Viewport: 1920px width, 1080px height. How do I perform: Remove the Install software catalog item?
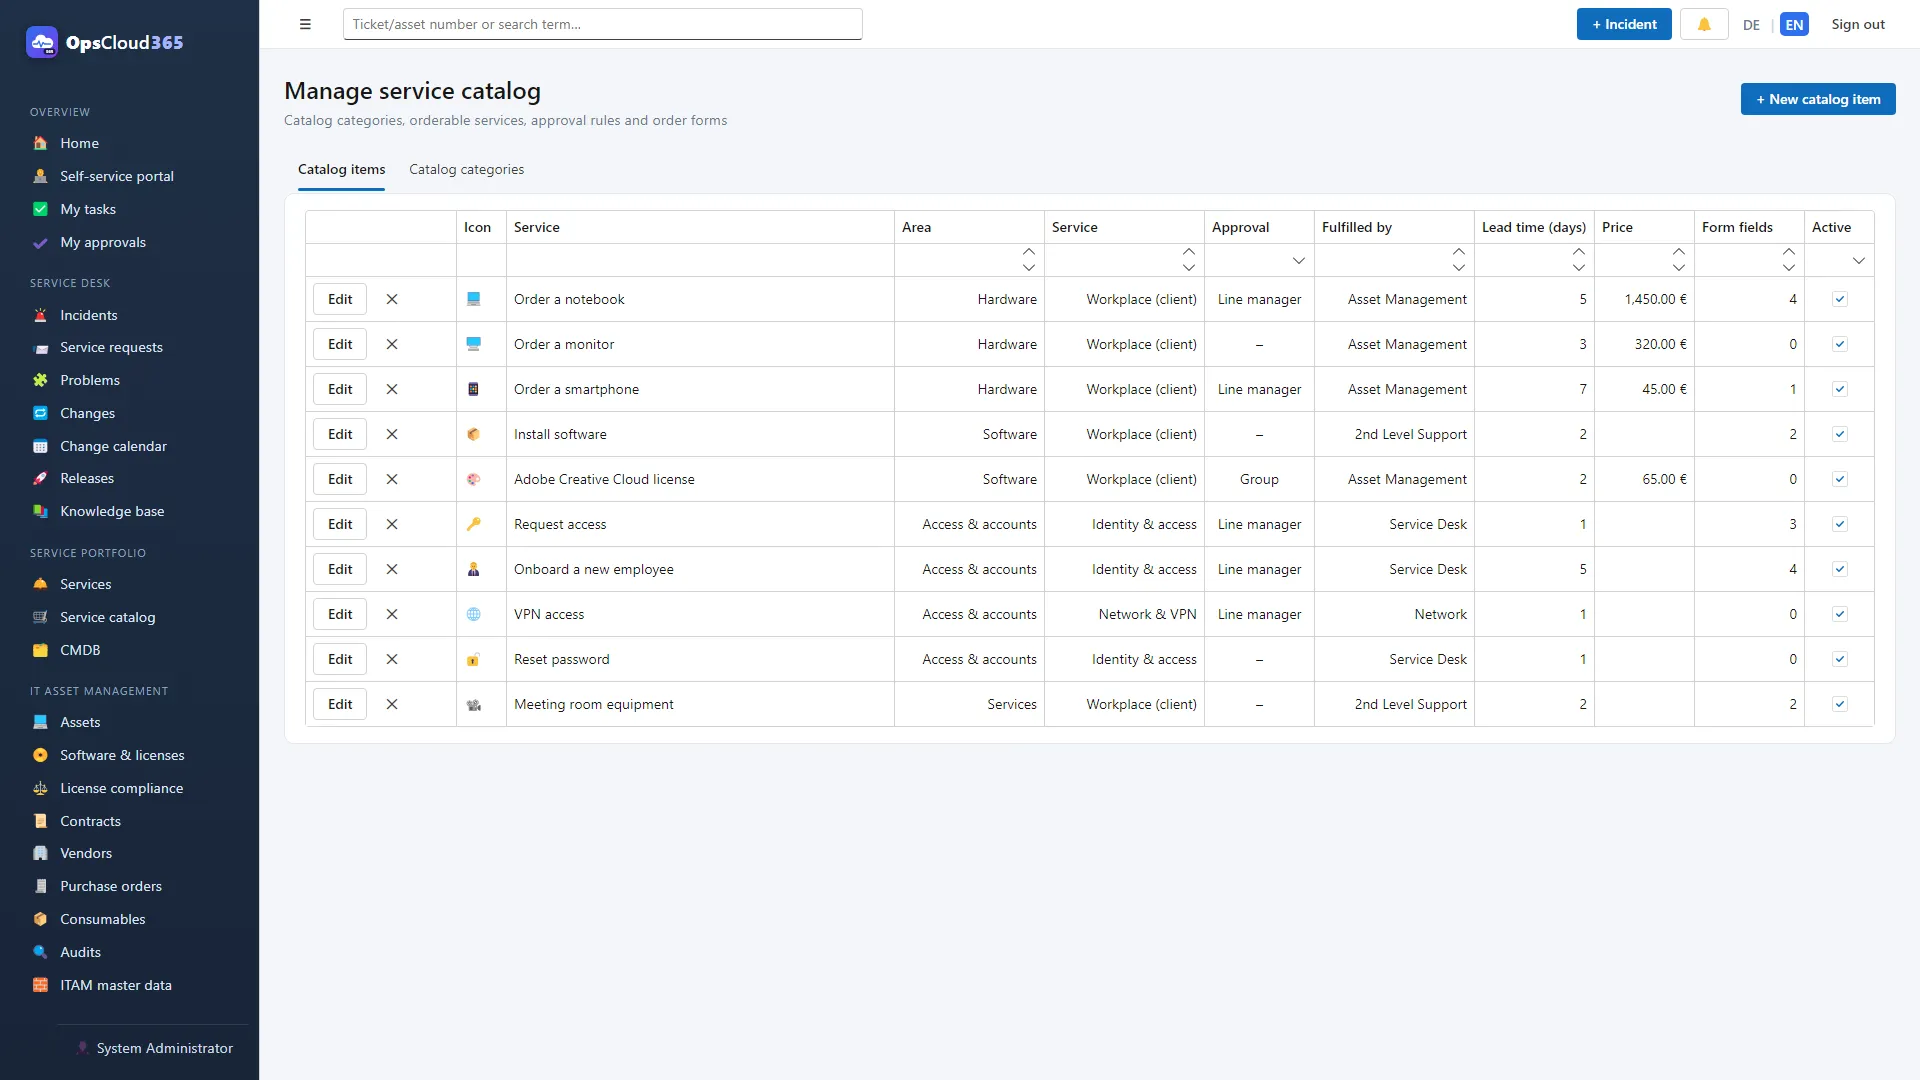[x=392, y=434]
